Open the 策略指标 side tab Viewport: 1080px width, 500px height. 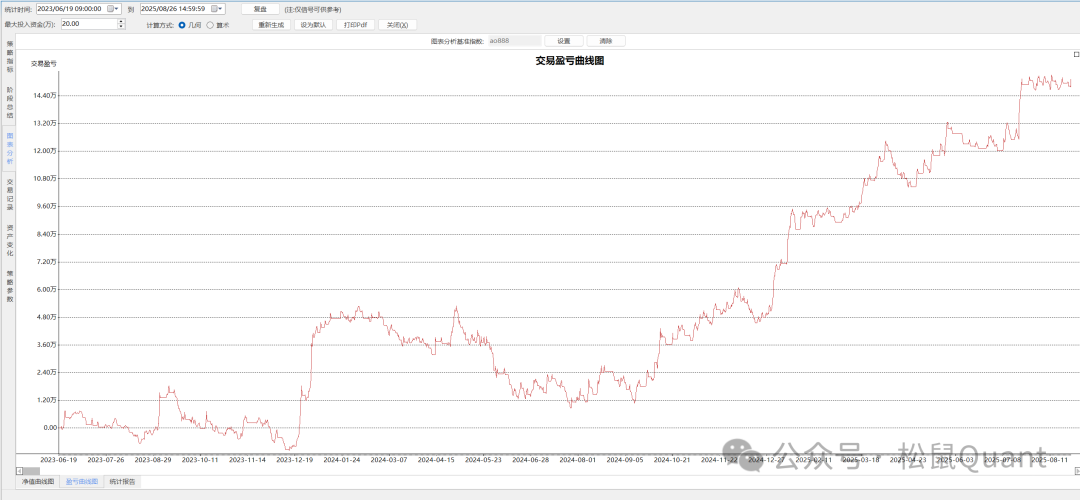pos(10,57)
